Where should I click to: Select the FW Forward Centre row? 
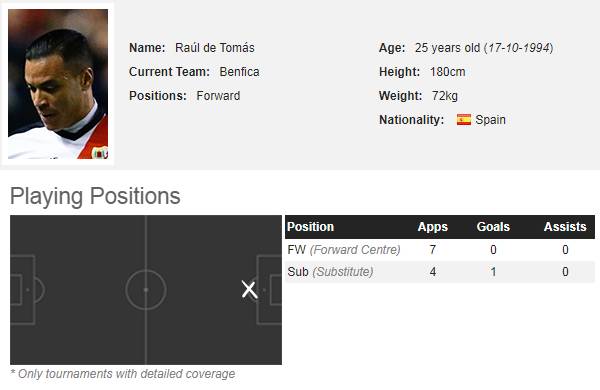(x=440, y=250)
